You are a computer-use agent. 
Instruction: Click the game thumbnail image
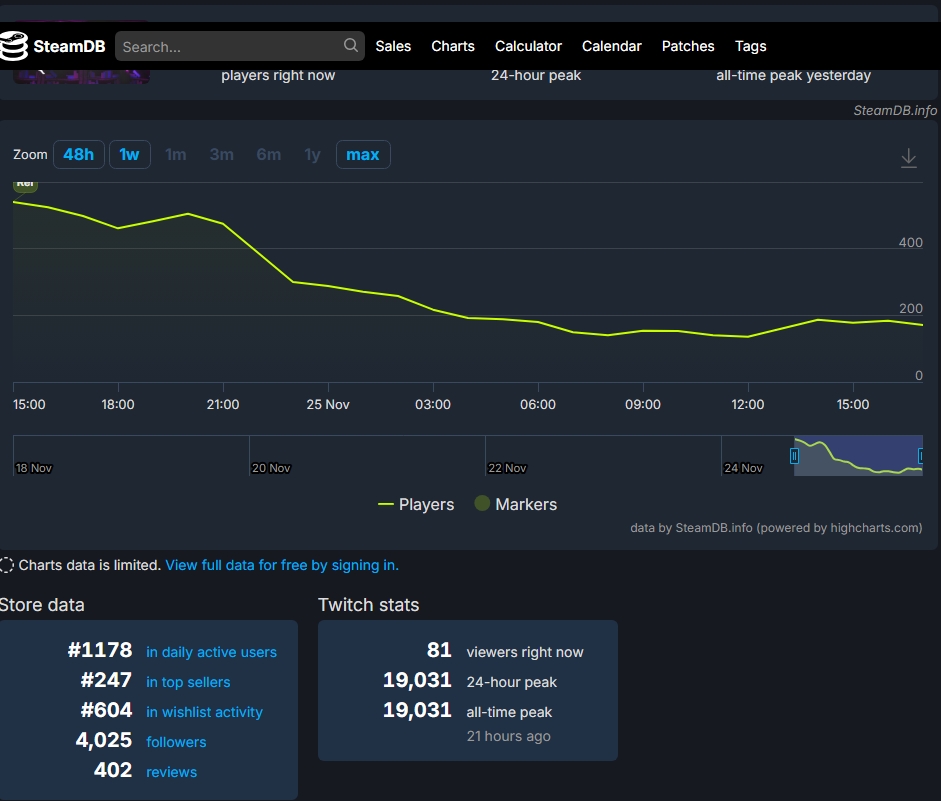81,77
